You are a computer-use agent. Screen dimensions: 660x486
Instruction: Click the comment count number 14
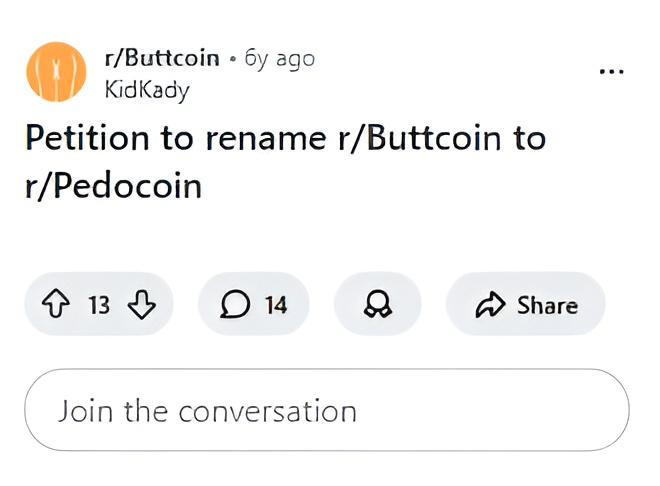coord(275,305)
